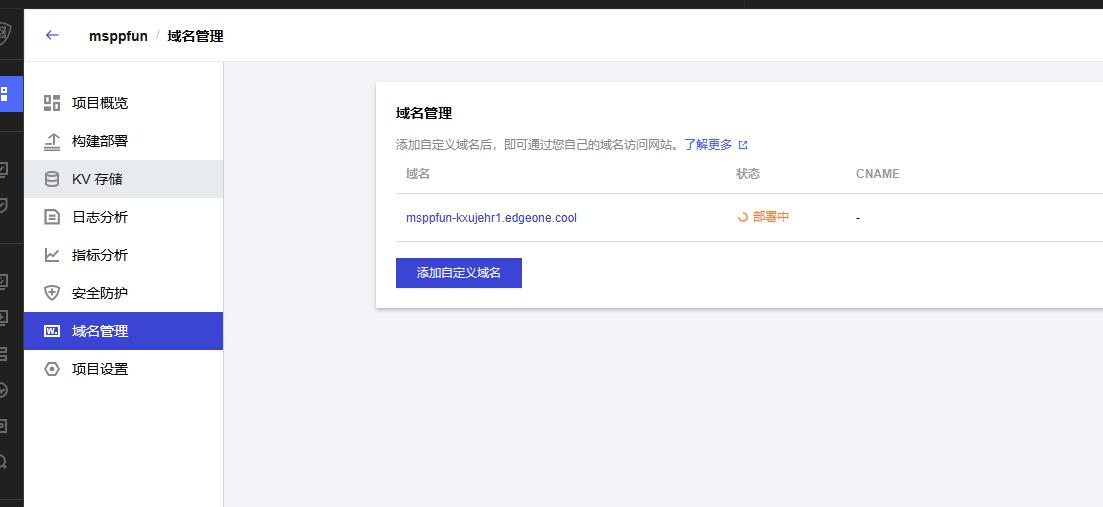Click the 项目概览 dashboard icon
The width and height of the screenshot is (1103, 507).
coord(52,103)
